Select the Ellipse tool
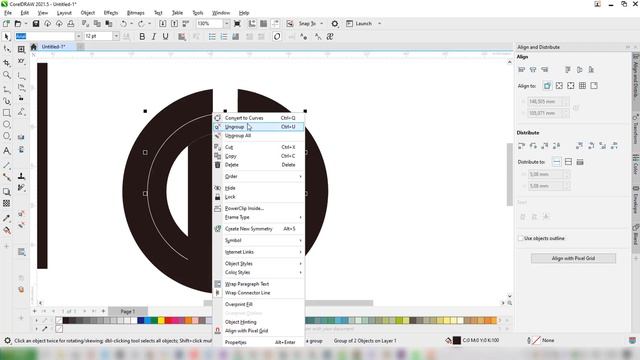The height and width of the screenshot is (360, 640). point(7,124)
